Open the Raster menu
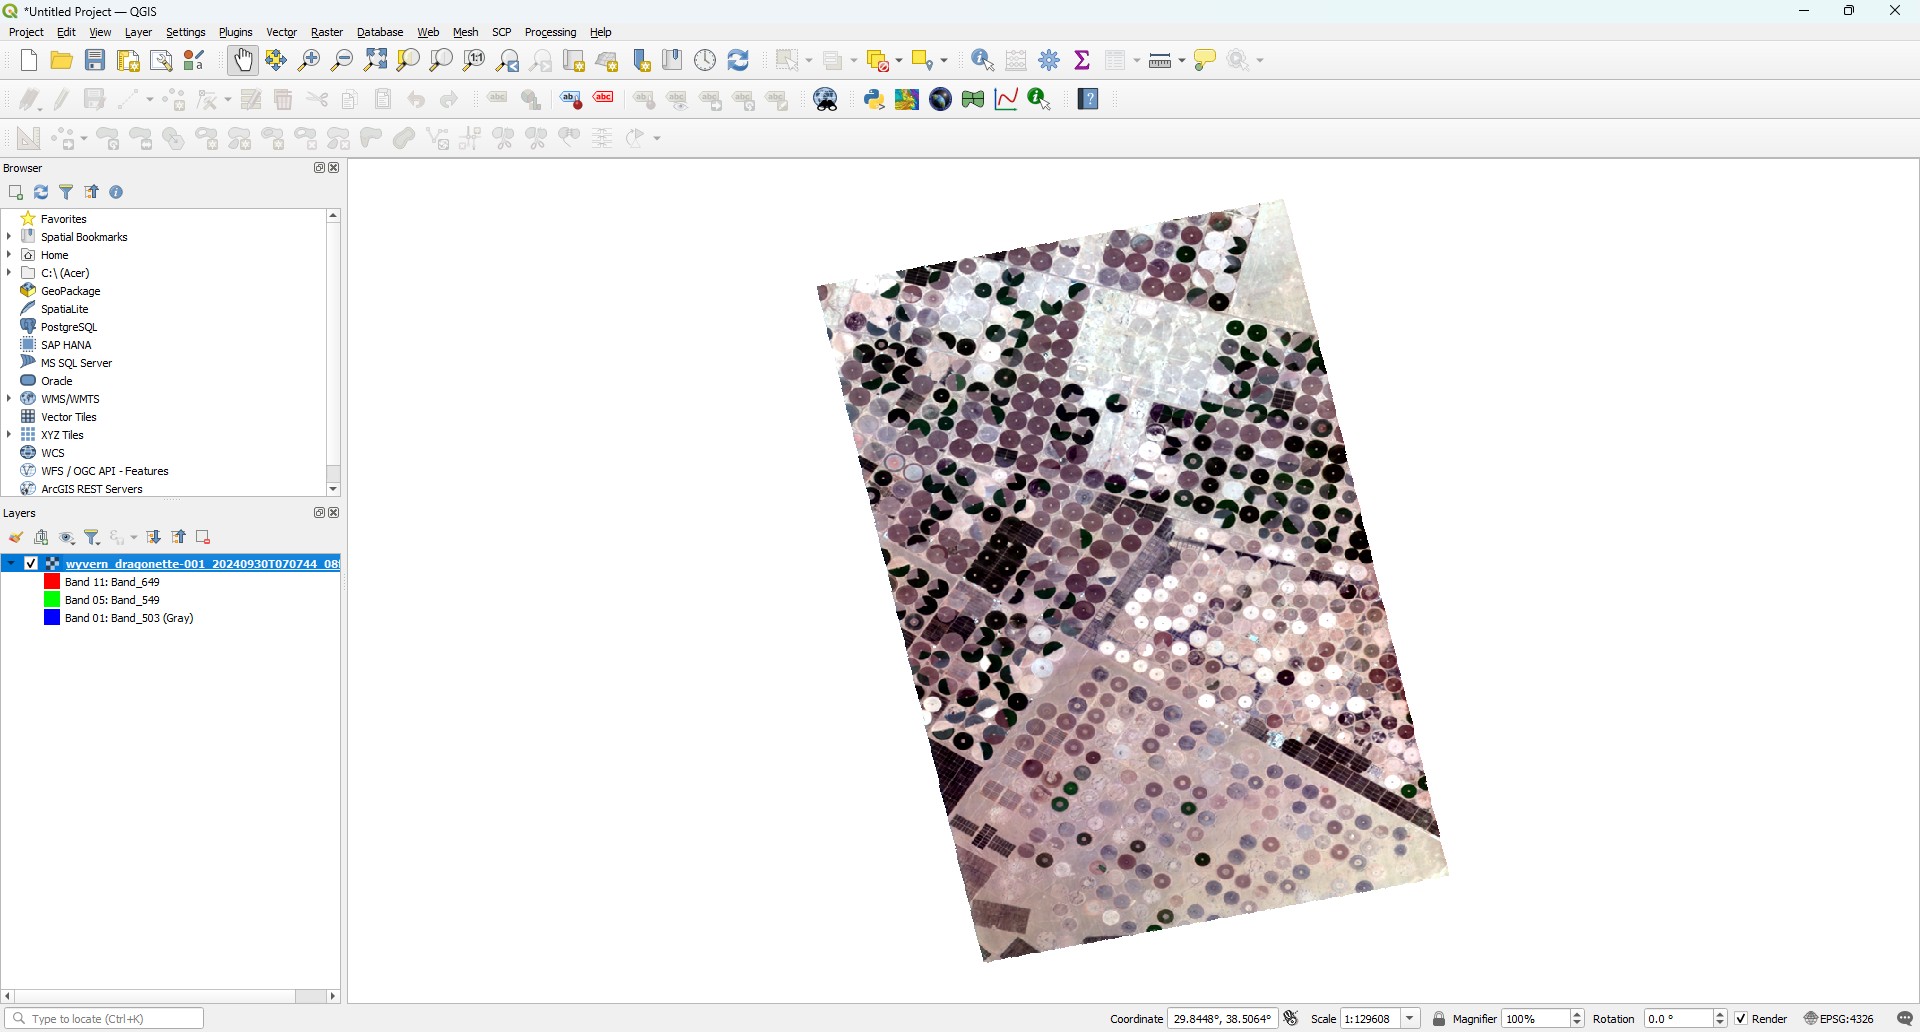Viewport: 1920px width, 1032px height. coord(327,33)
